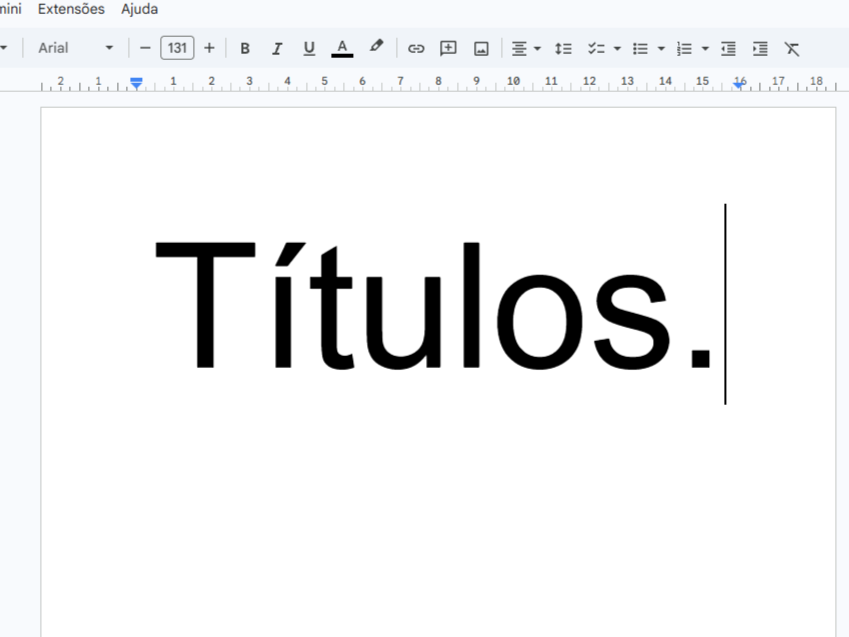This screenshot has height=637, width=849.
Task: Click the bulleted list icon
Action: (x=641, y=49)
